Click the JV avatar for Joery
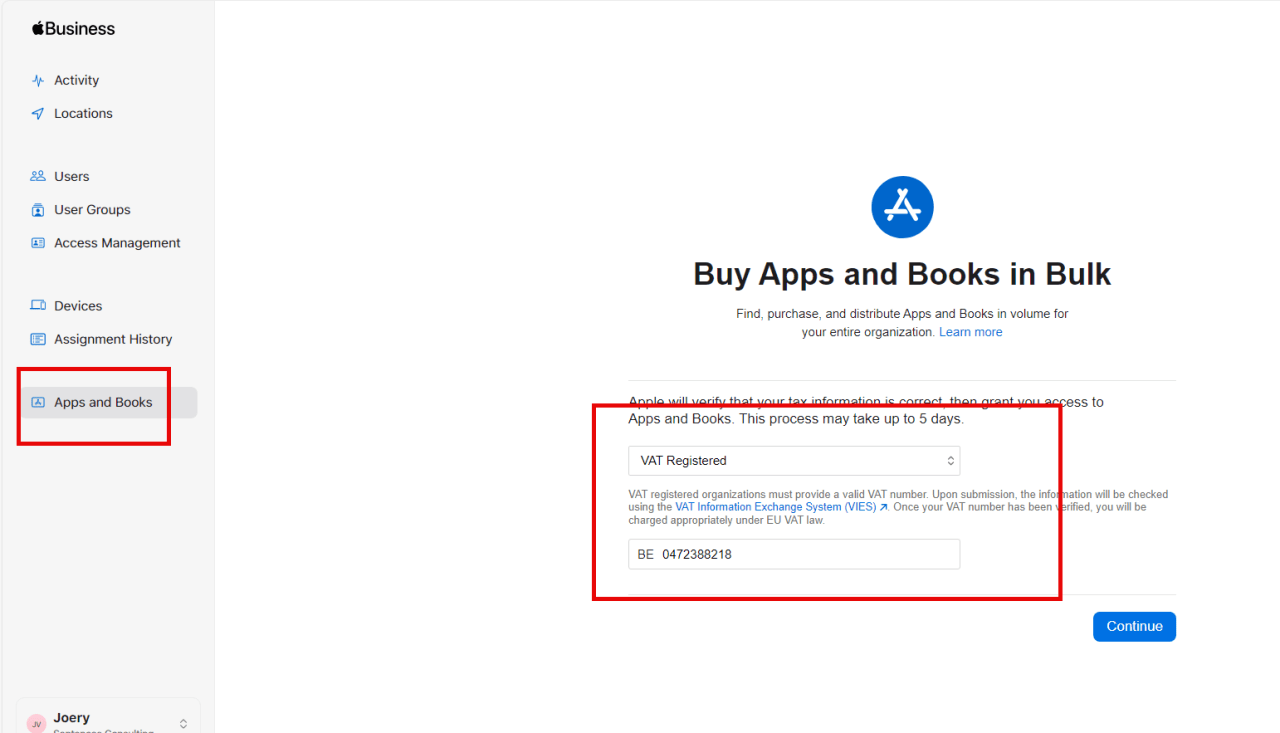Screen dimensions: 1280x733 click(36, 724)
